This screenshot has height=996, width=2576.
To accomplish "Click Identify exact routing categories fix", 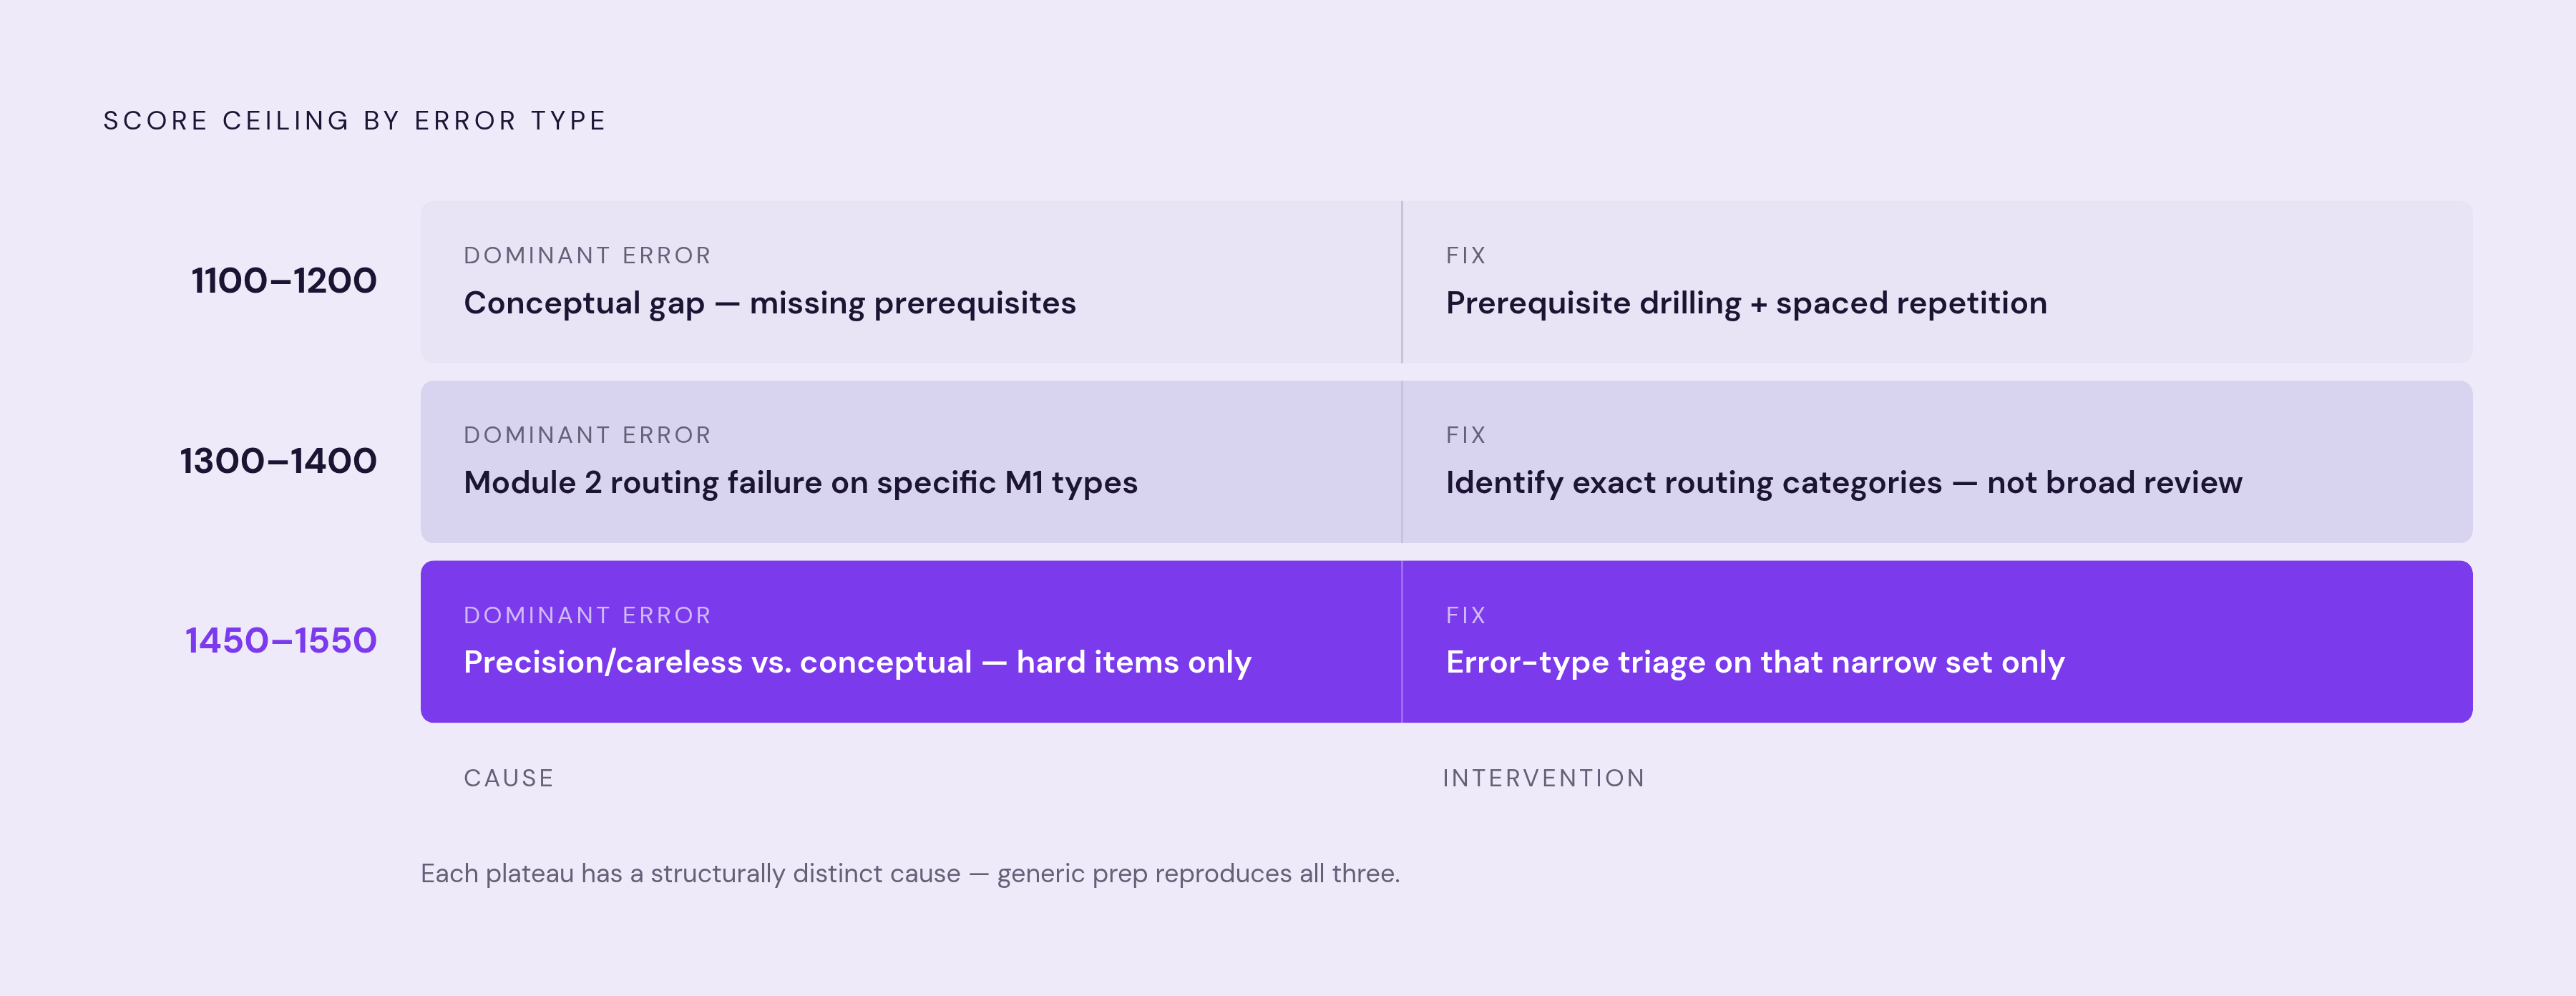I will (x=1844, y=483).
